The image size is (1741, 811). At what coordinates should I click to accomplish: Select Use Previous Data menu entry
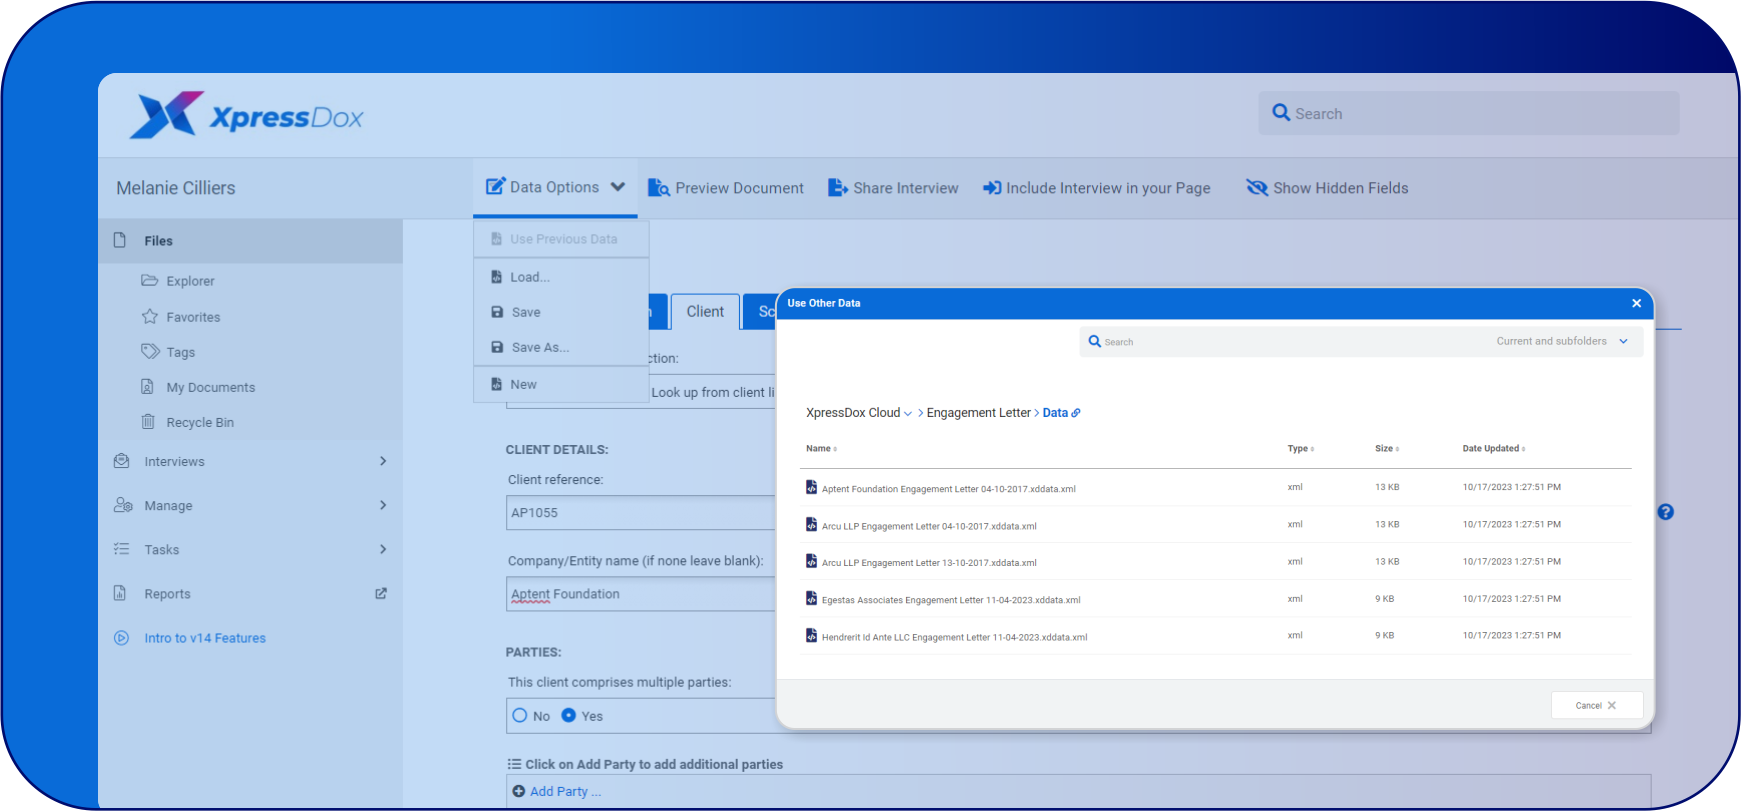pos(561,239)
